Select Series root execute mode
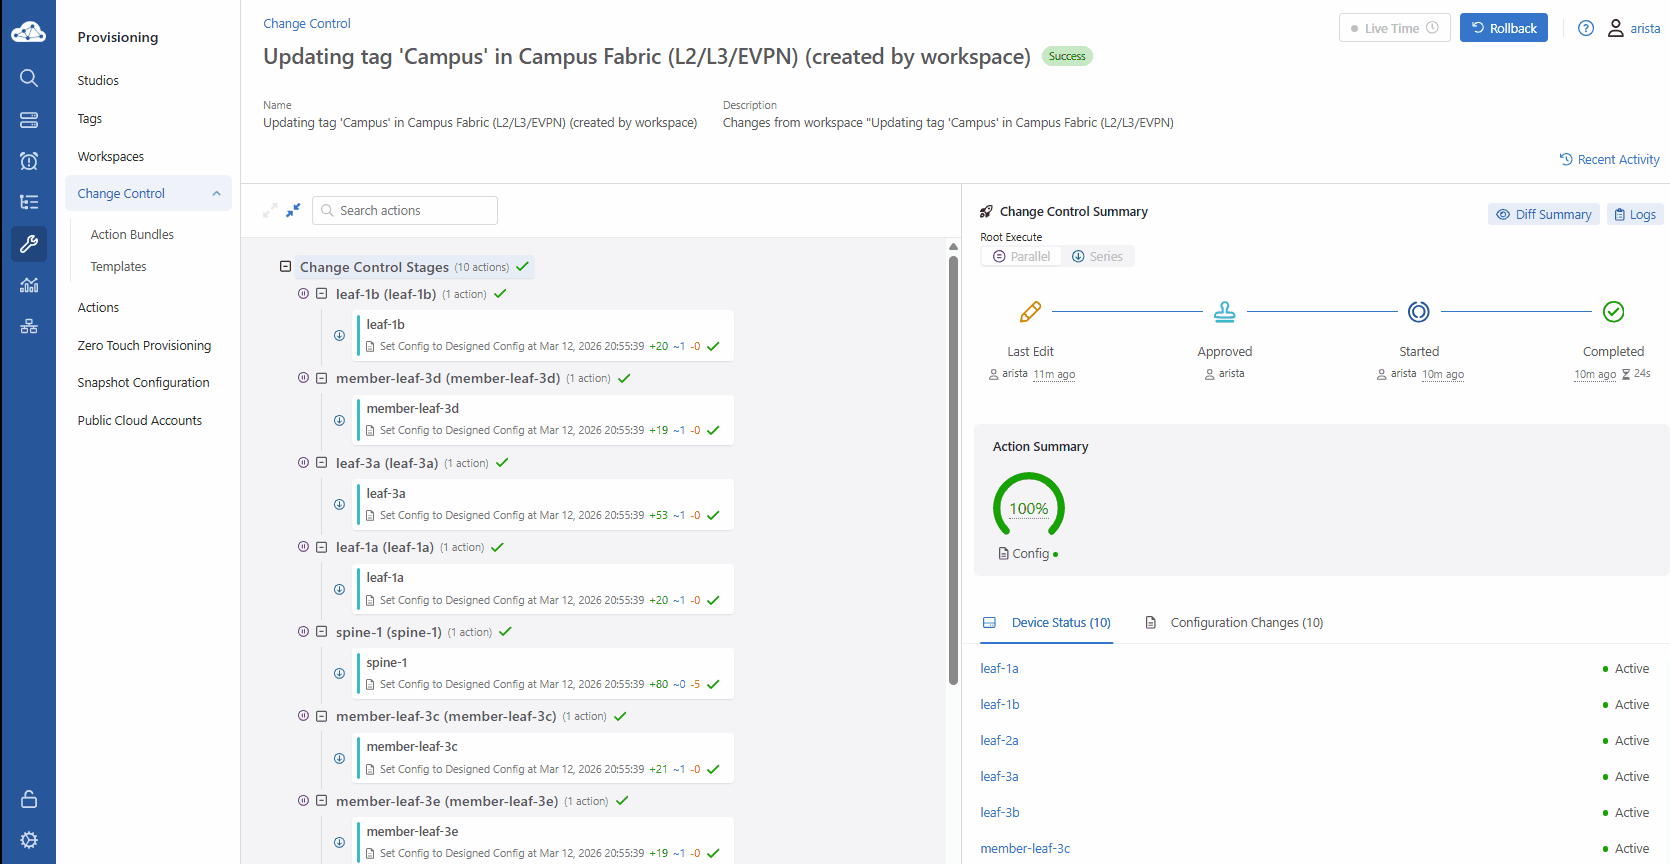Image resolution: width=1670 pixels, height=864 pixels. tap(1097, 256)
